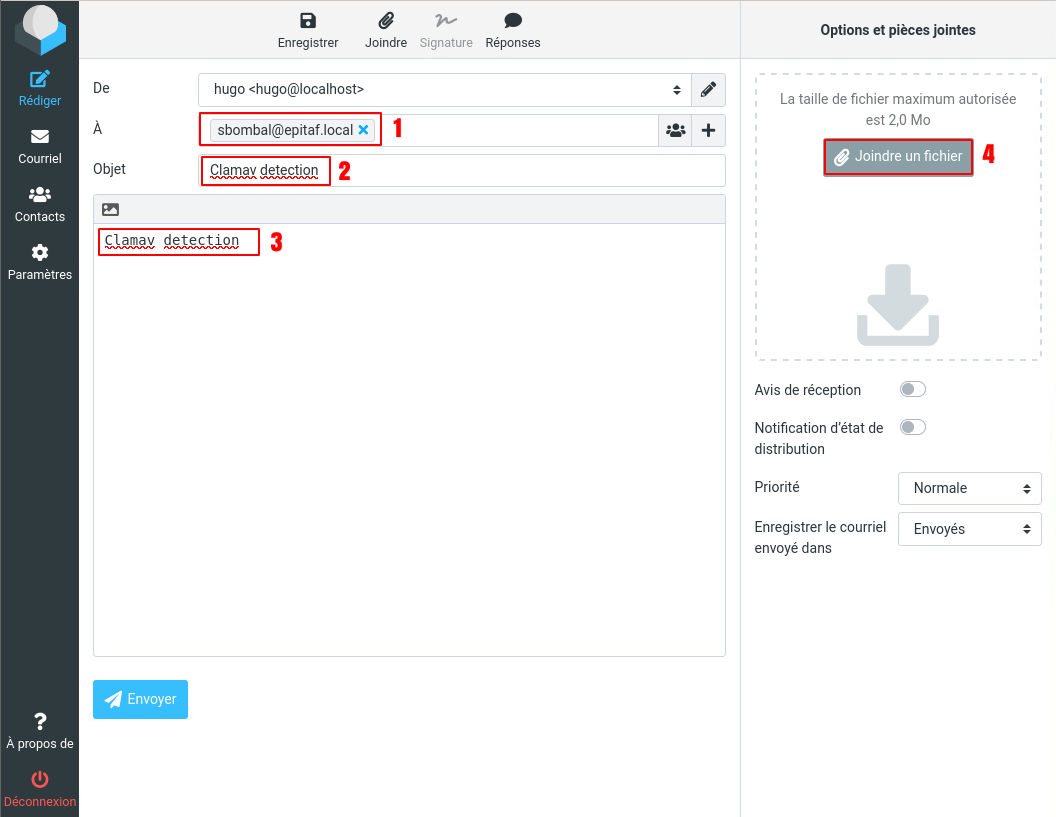The image size is (1056, 817).
Task: Enable the Avis de réception toggle
Action: pyautogui.click(x=913, y=389)
